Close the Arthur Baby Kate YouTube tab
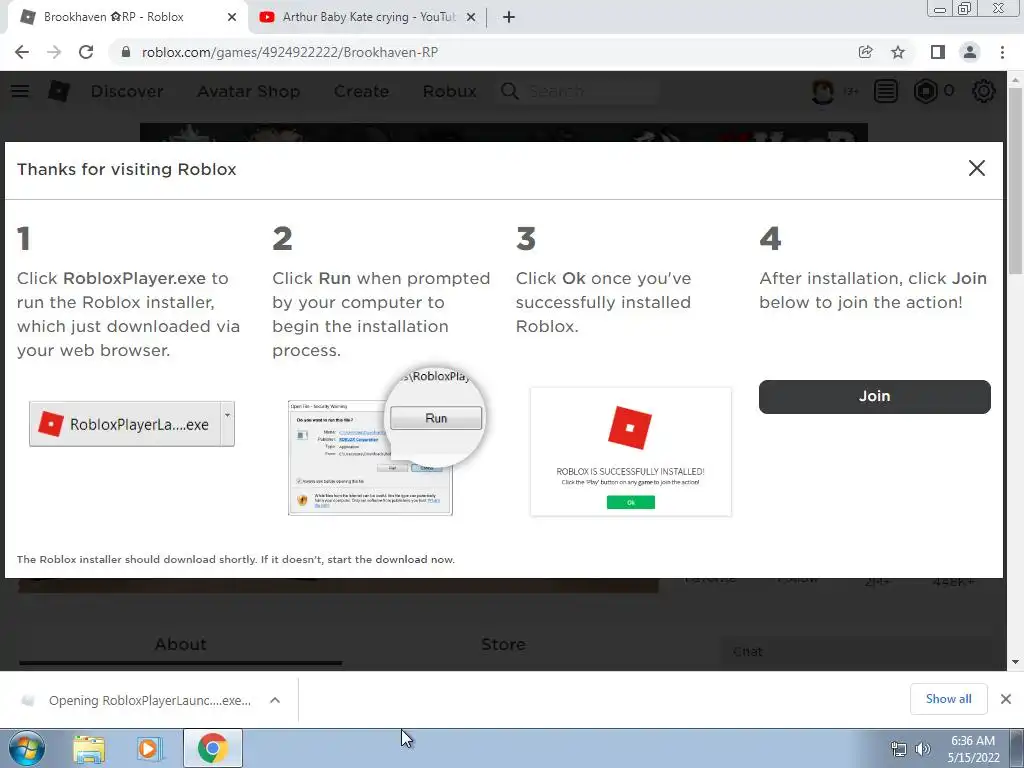The width and height of the screenshot is (1024, 768). [471, 17]
